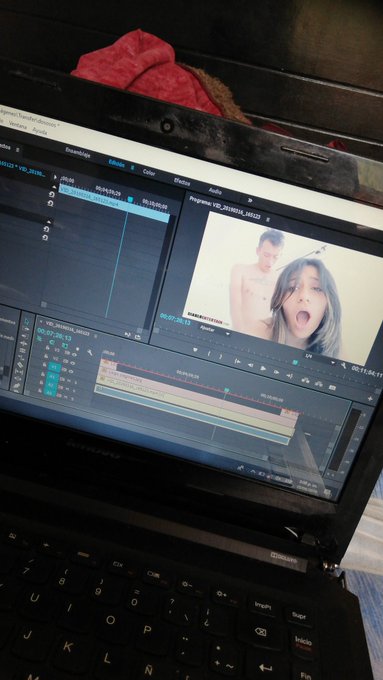The width and height of the screenshot is (383, 680).
Task: Toggle the A2 track target button
Action: click(x=51, y=385)
